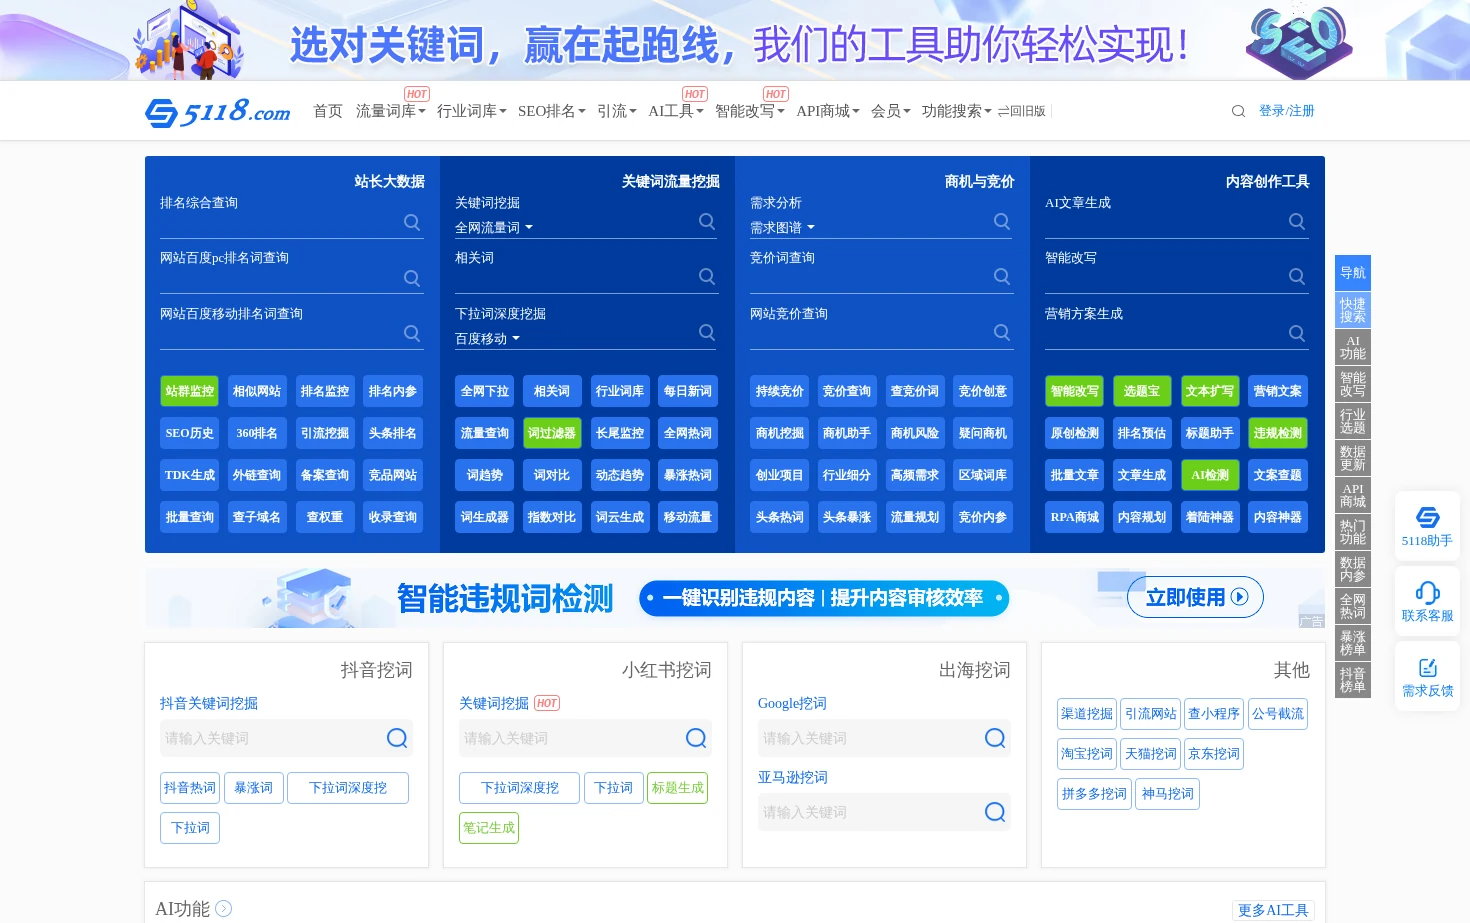Expand 流量词库 nav dropdown
1470x923 pixels.
[391, 111]
